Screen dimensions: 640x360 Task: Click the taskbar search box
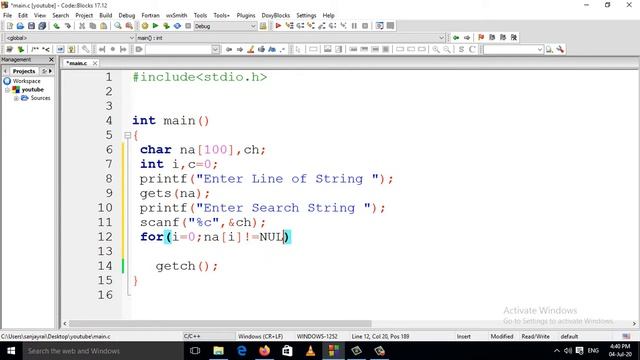coord(103,351)
